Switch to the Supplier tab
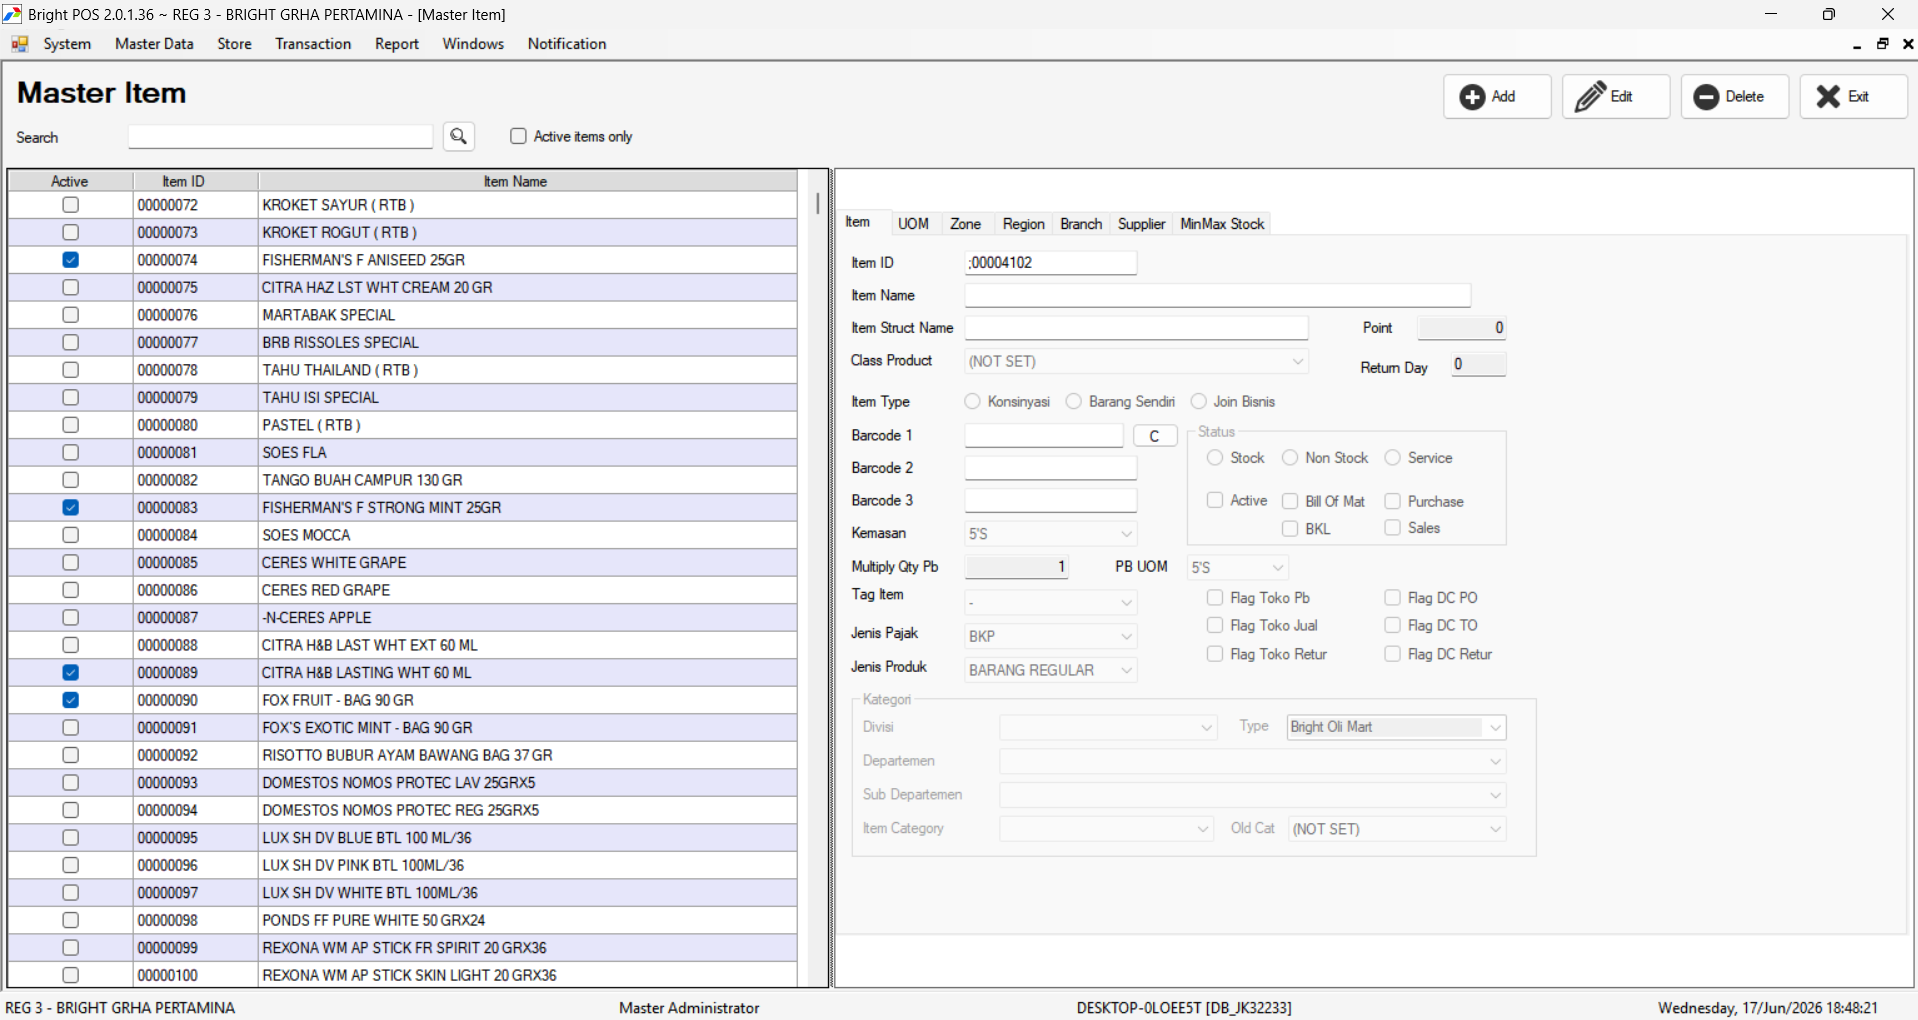 point(1141,224)
